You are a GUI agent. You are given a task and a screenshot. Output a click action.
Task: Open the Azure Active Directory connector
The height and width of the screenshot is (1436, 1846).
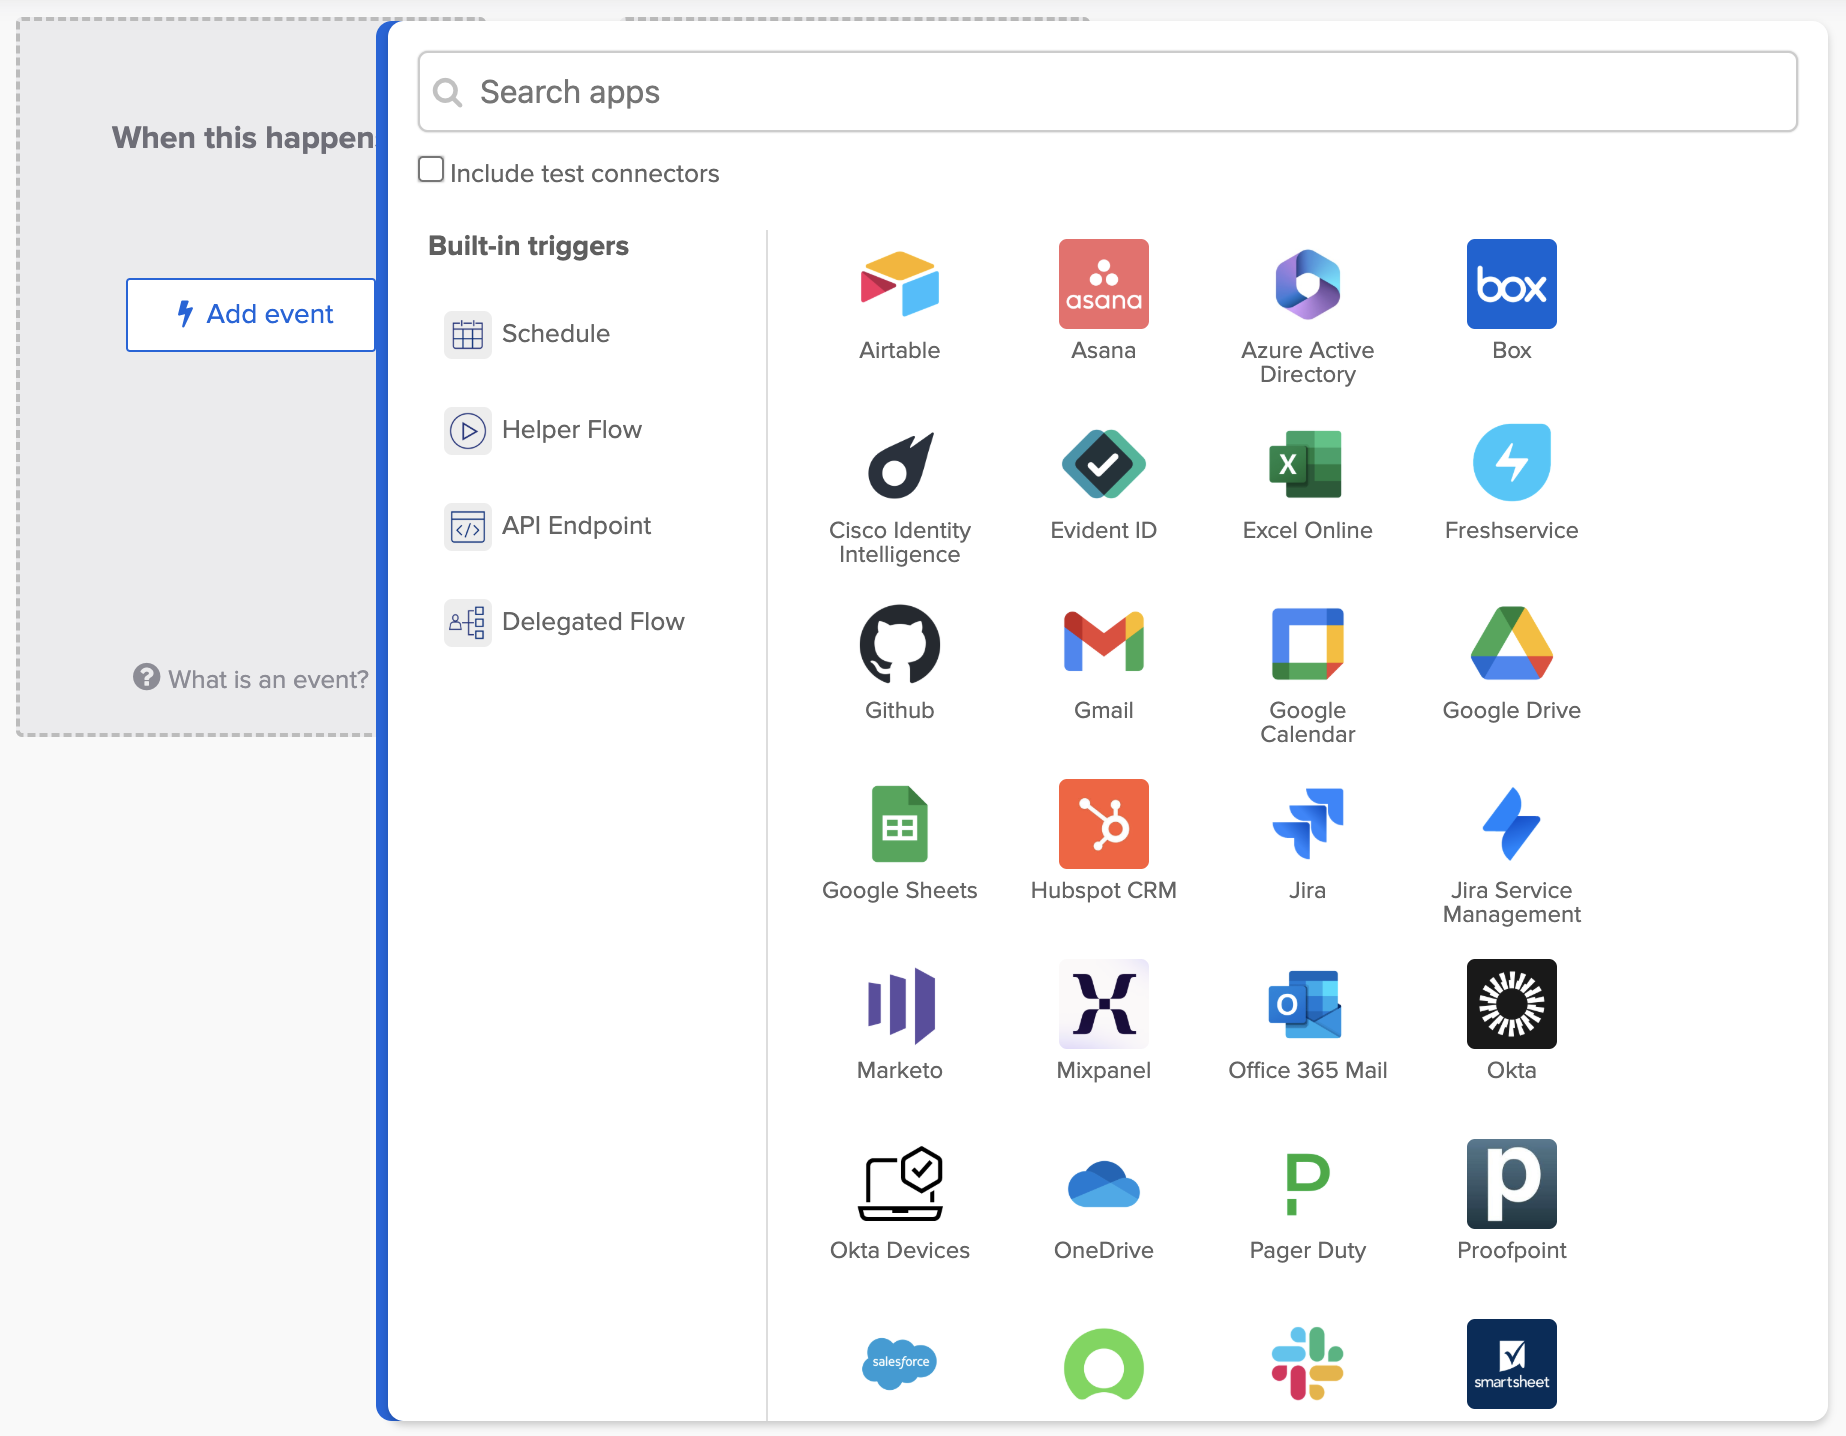1307,285
